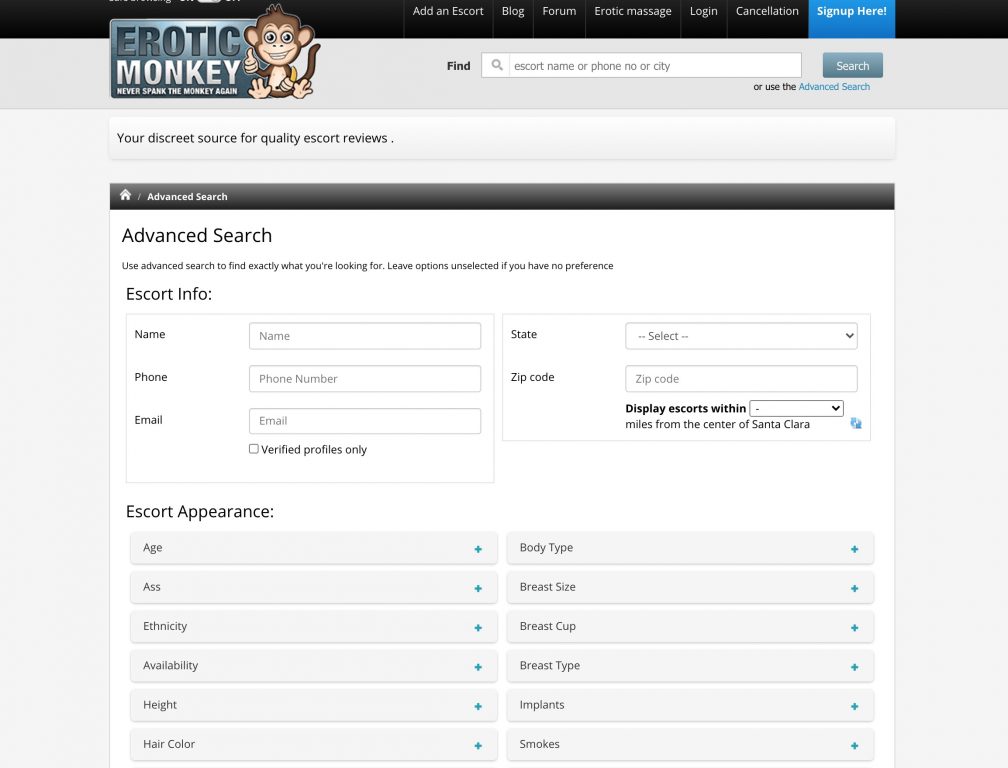Click the 'Phone' field label
The width and height of the screenshot is (1008, 768).
pos(151,377)
